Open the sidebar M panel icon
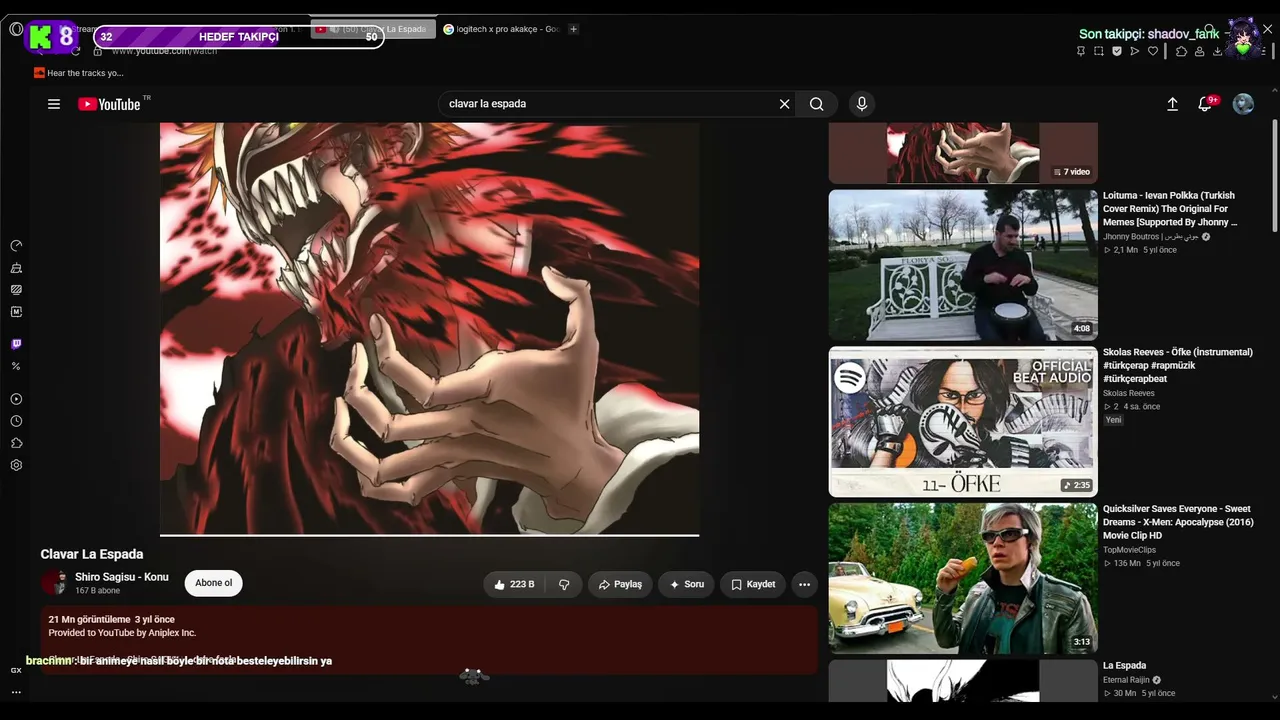The width and height of the screenshot is (1280, 720). [16, 312]
